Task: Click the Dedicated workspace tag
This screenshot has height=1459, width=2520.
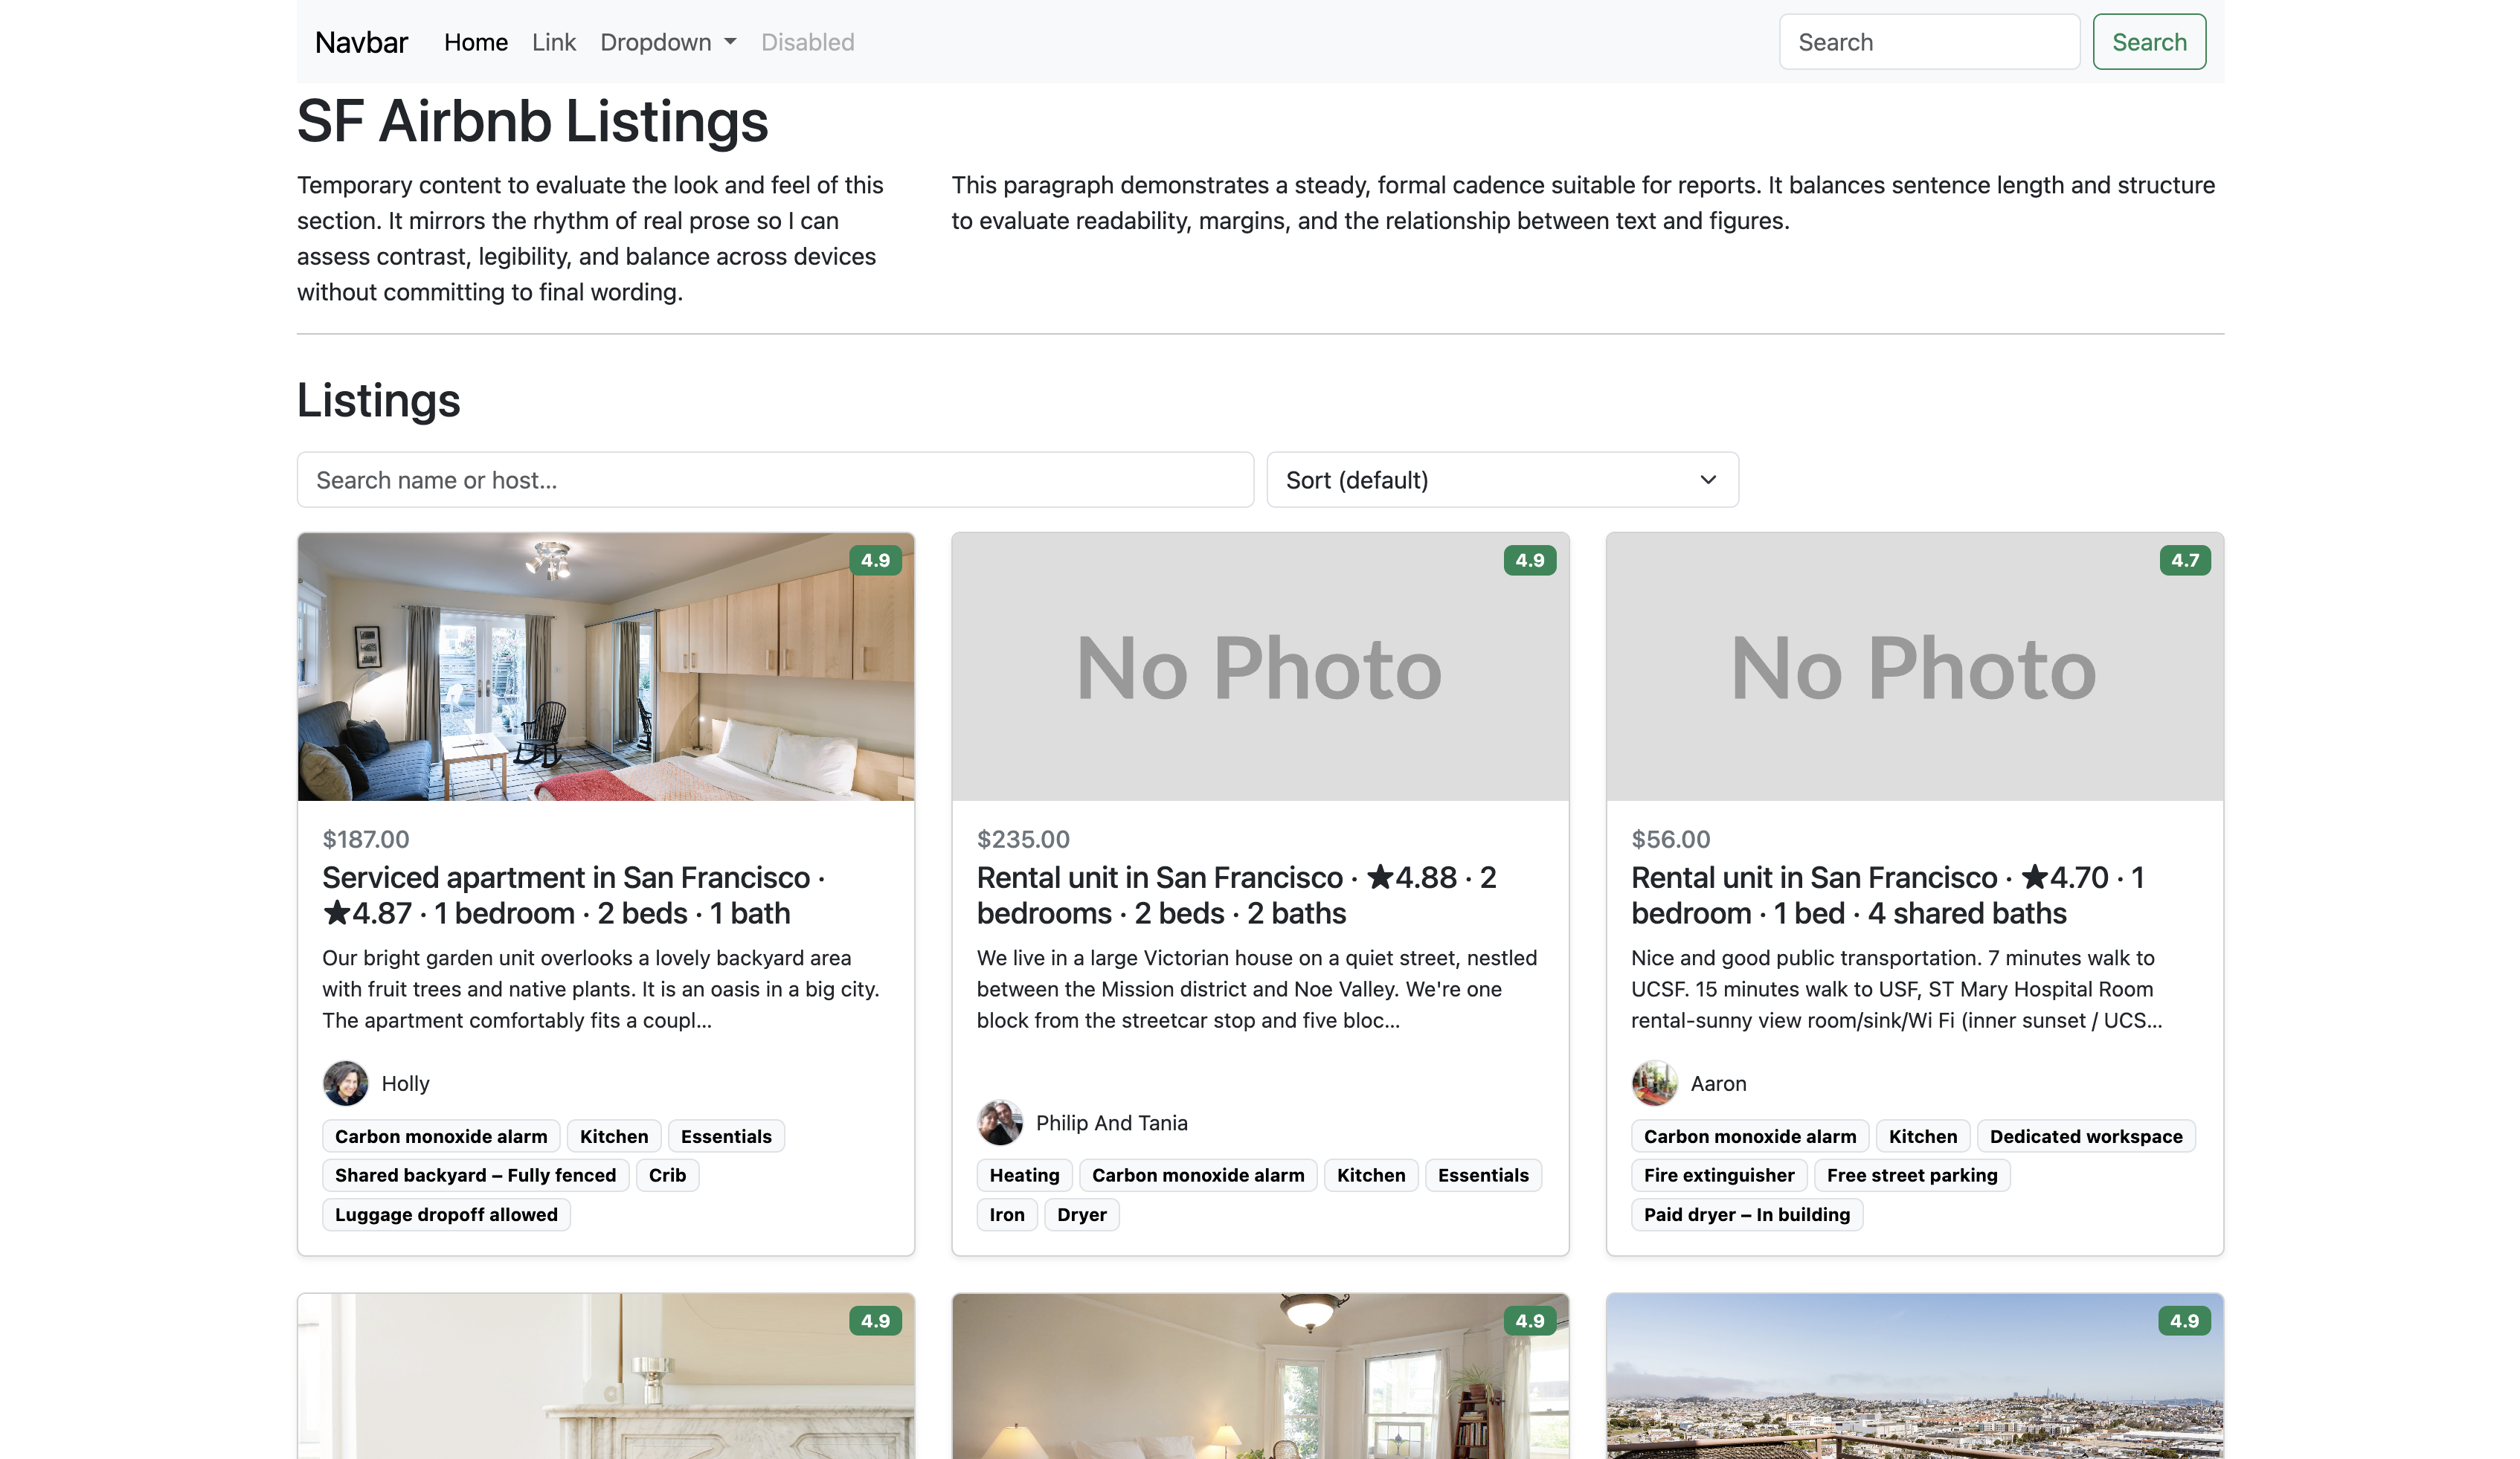Action: [x=2086, y=1136]
